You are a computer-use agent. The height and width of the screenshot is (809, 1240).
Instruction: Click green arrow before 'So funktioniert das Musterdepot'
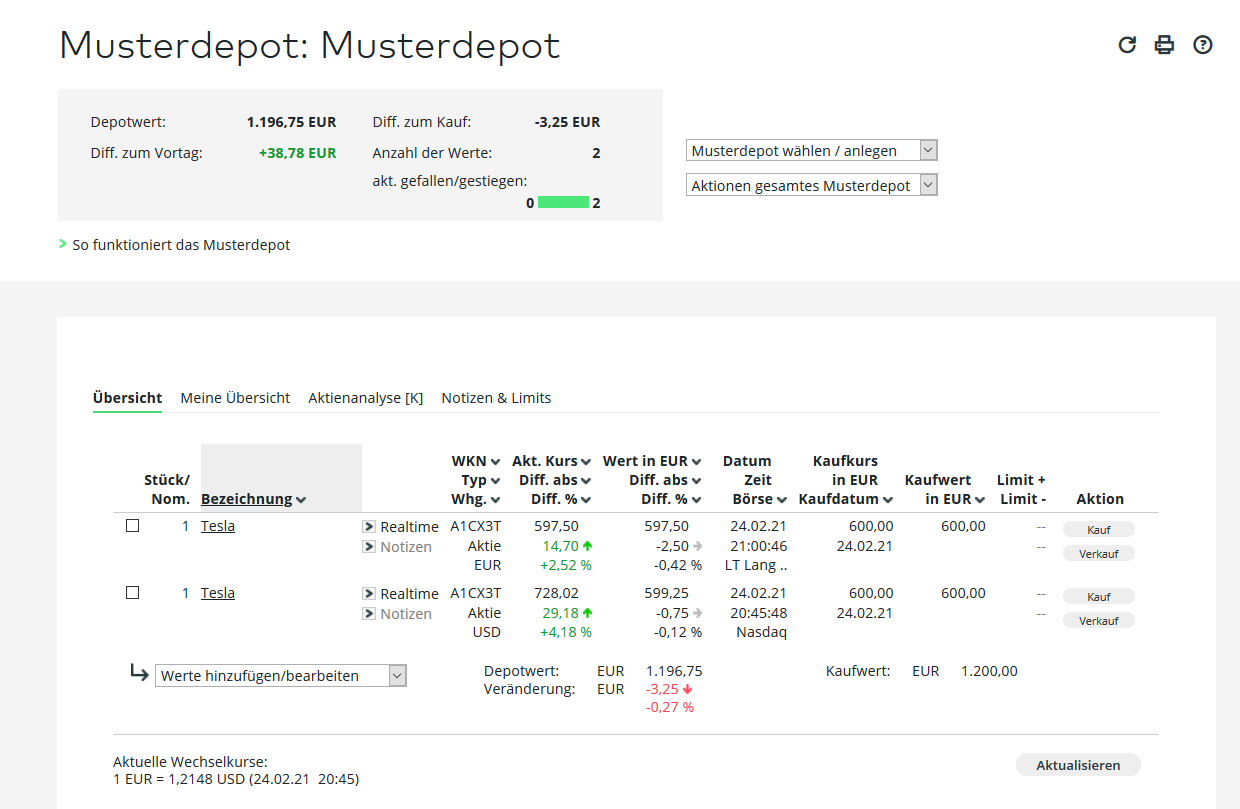pos(63,243)
